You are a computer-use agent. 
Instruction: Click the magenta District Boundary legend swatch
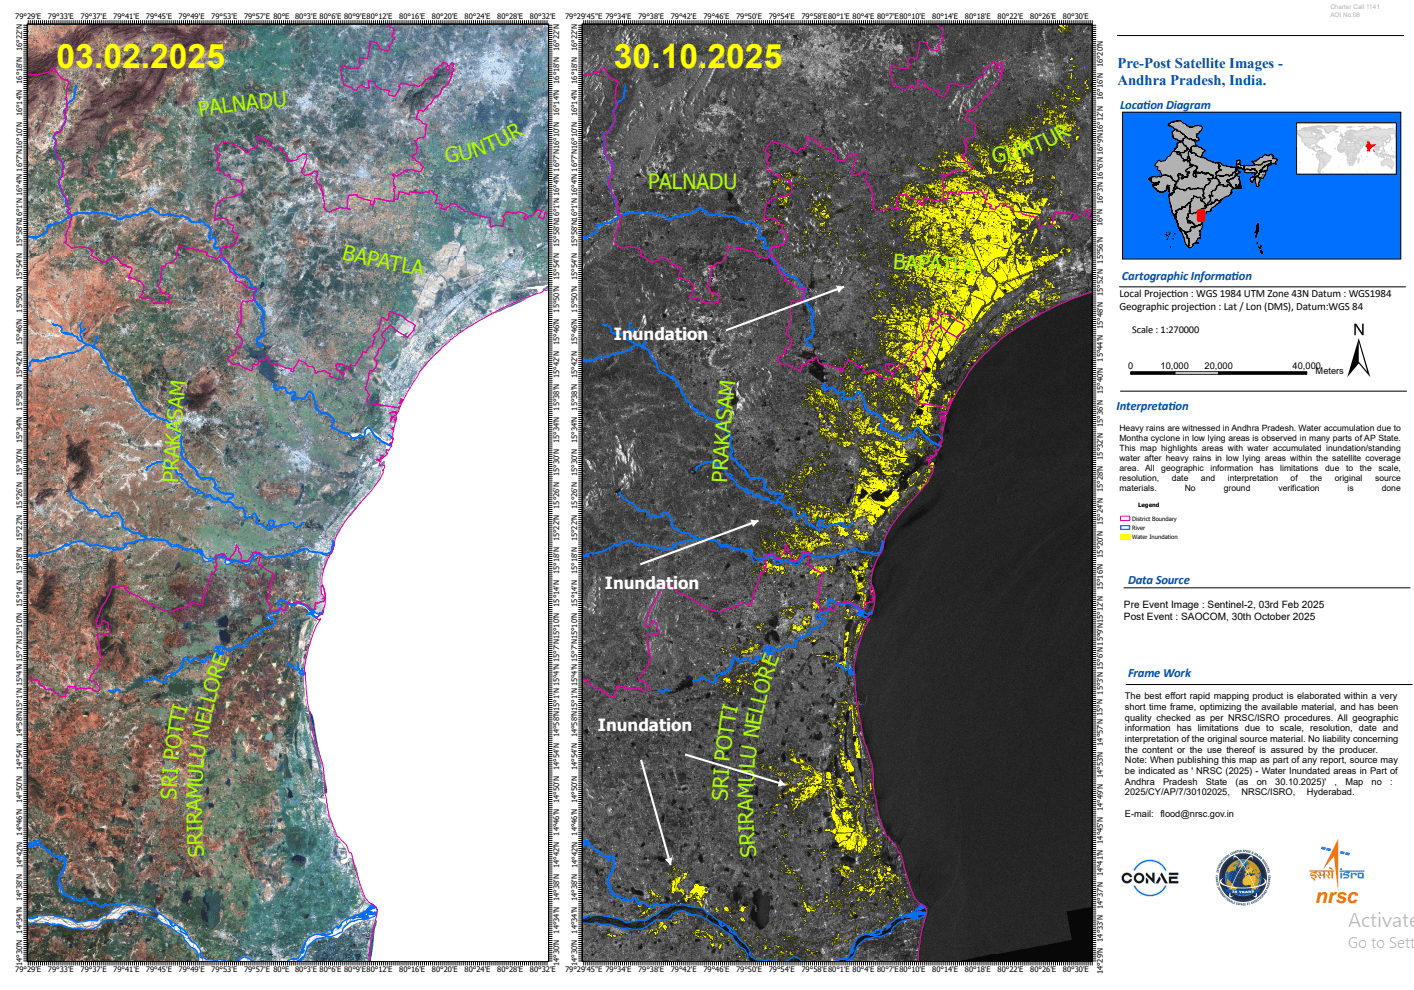(1125, 519)
